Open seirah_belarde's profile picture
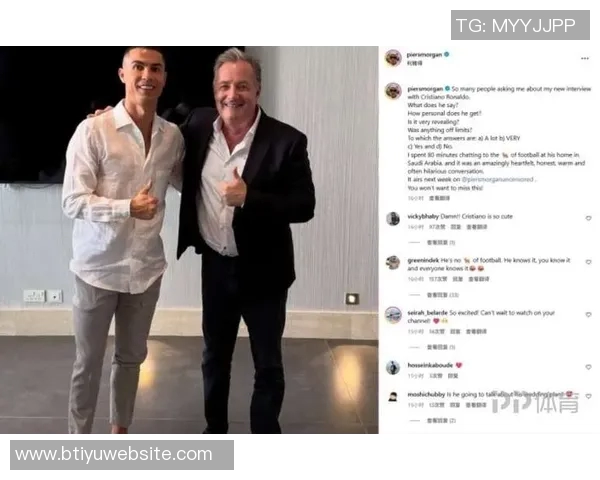The height and width of the screenshot is (480, 600). coord(393,315)
